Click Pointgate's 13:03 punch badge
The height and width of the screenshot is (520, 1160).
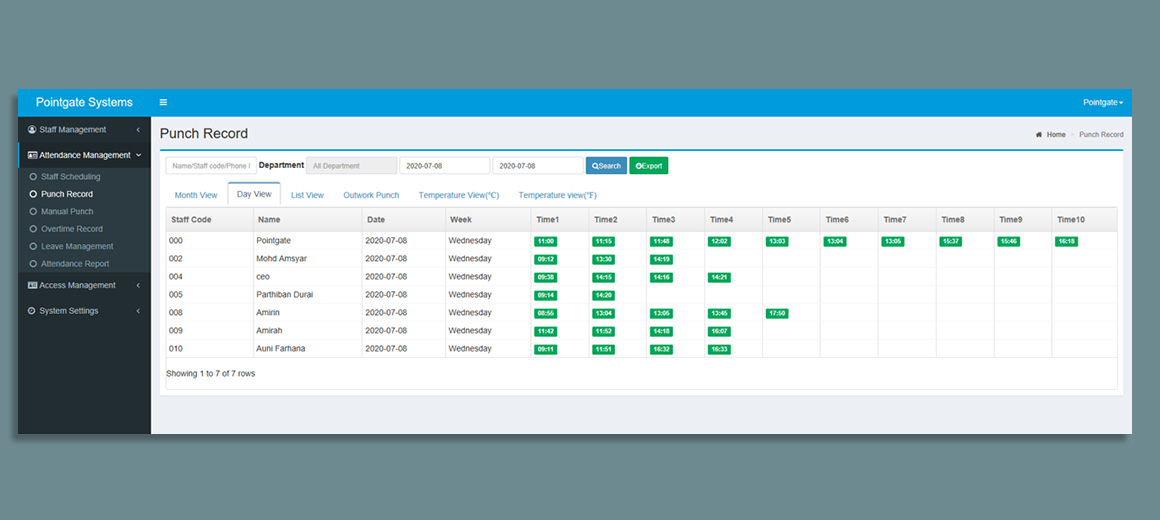pyautogui.click(x=777, y=242)
